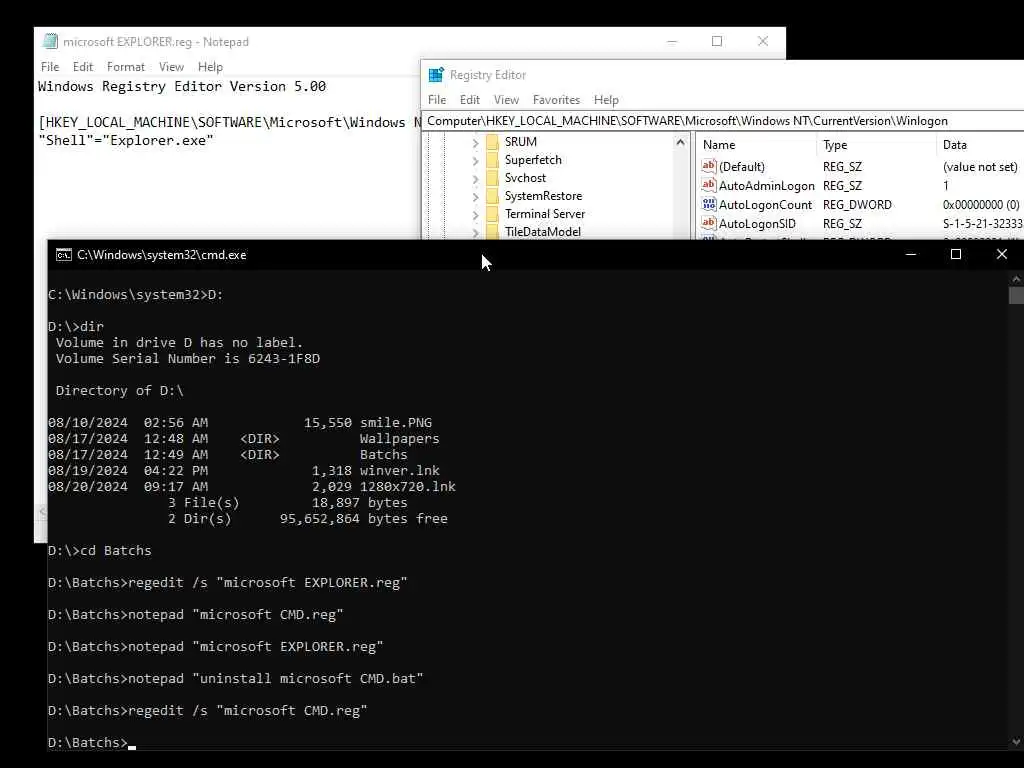The image size is (1024, 768).
Task: Select the SRUM tree item
Action: pyautogui.click(x=520, y=142)
